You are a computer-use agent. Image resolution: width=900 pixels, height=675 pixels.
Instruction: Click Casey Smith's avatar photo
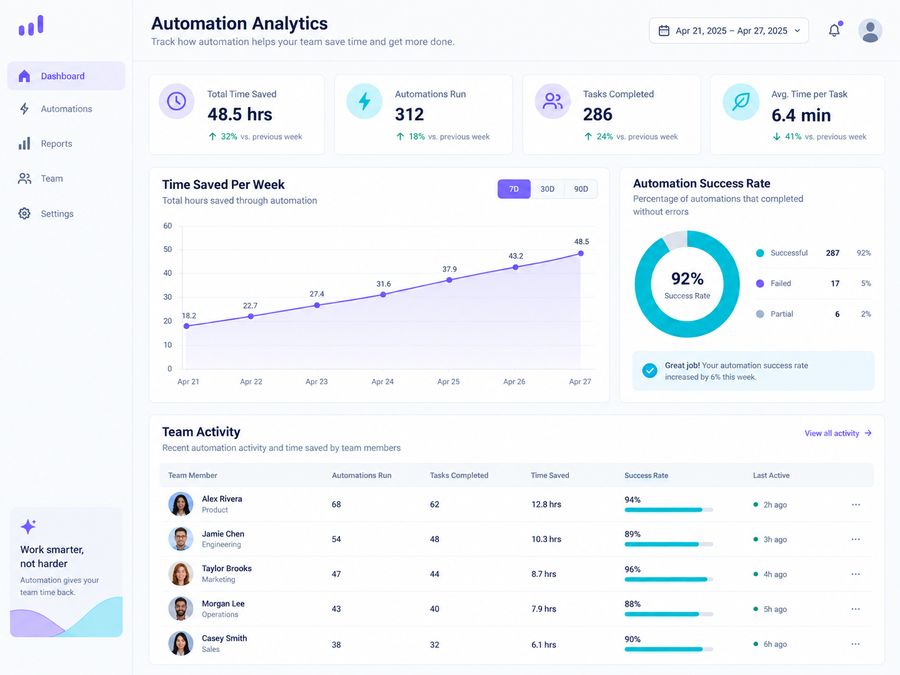[x=180, y=643]
